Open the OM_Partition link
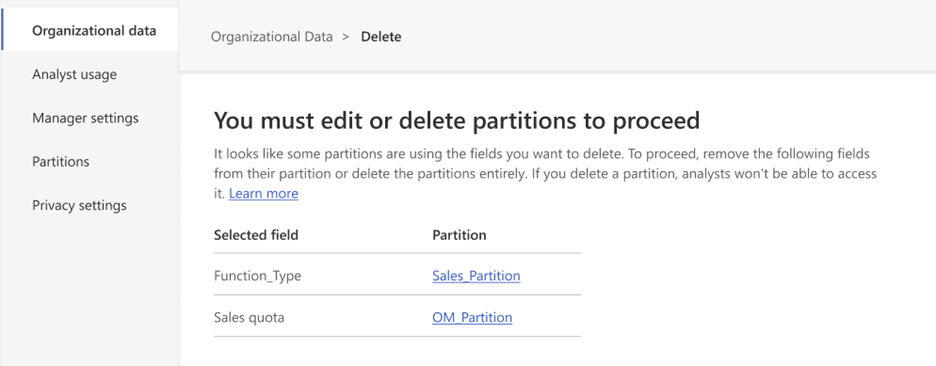 [x=472, y=318]
